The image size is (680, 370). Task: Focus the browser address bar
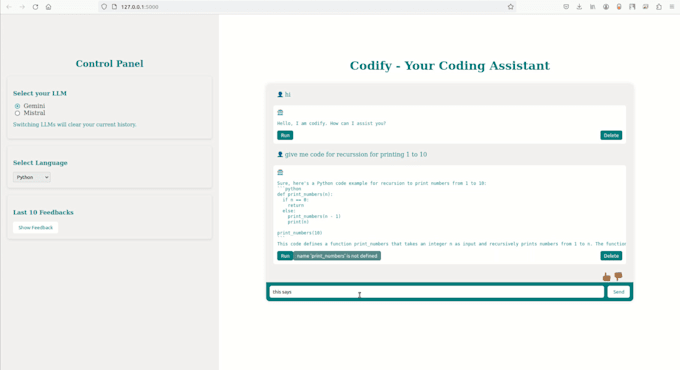point(307,7)
